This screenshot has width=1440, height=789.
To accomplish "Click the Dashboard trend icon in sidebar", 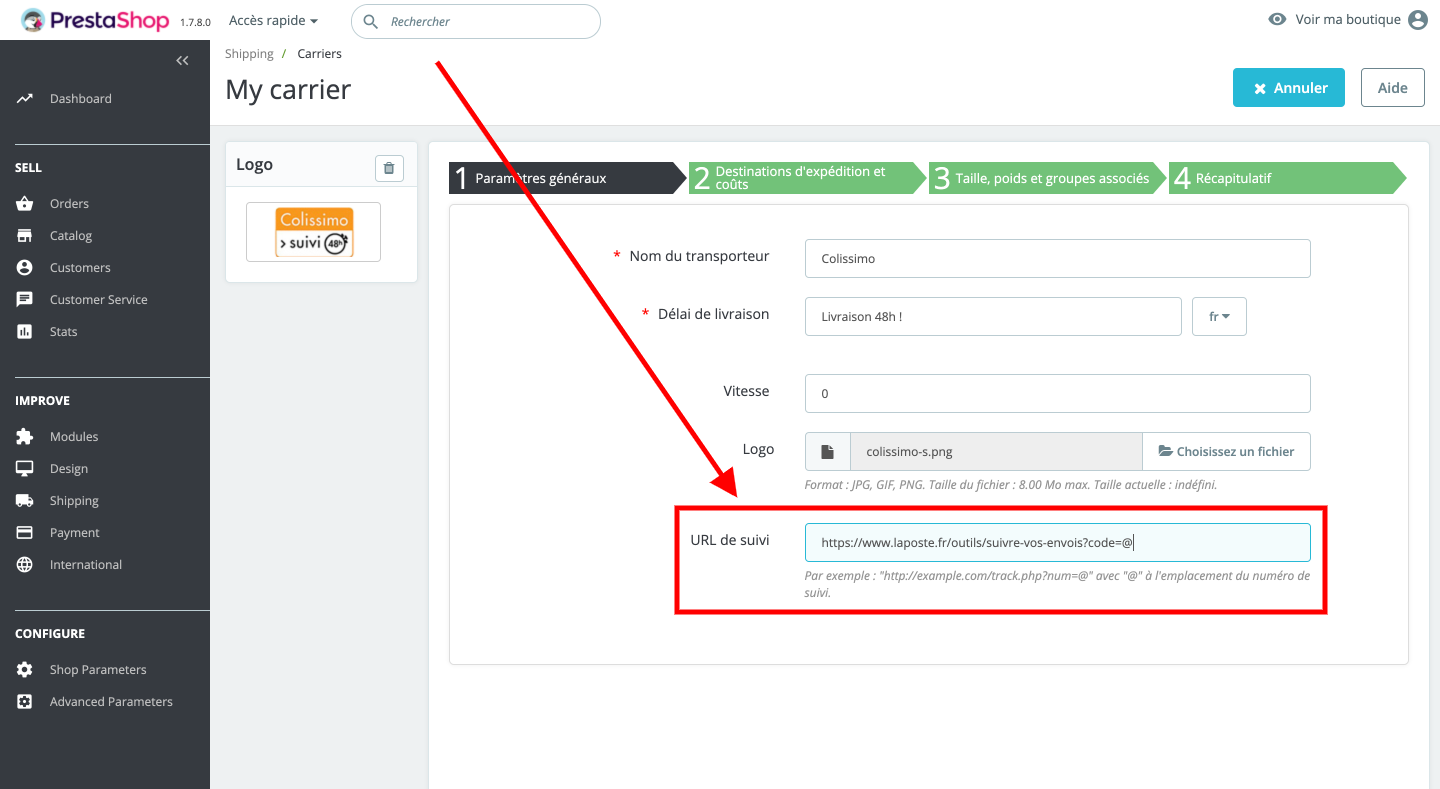I will [25, 99].
